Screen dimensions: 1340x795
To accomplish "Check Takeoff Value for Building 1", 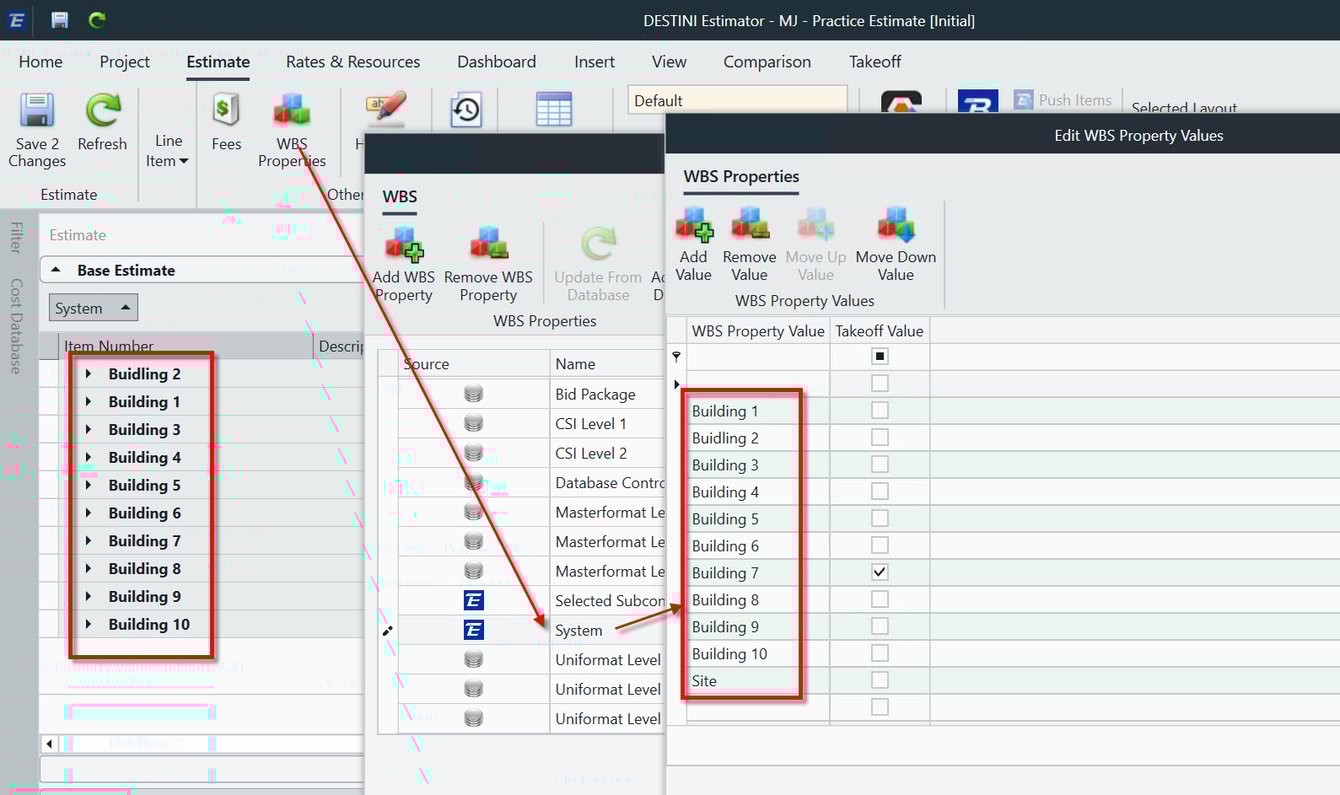I will coord(880,410).
